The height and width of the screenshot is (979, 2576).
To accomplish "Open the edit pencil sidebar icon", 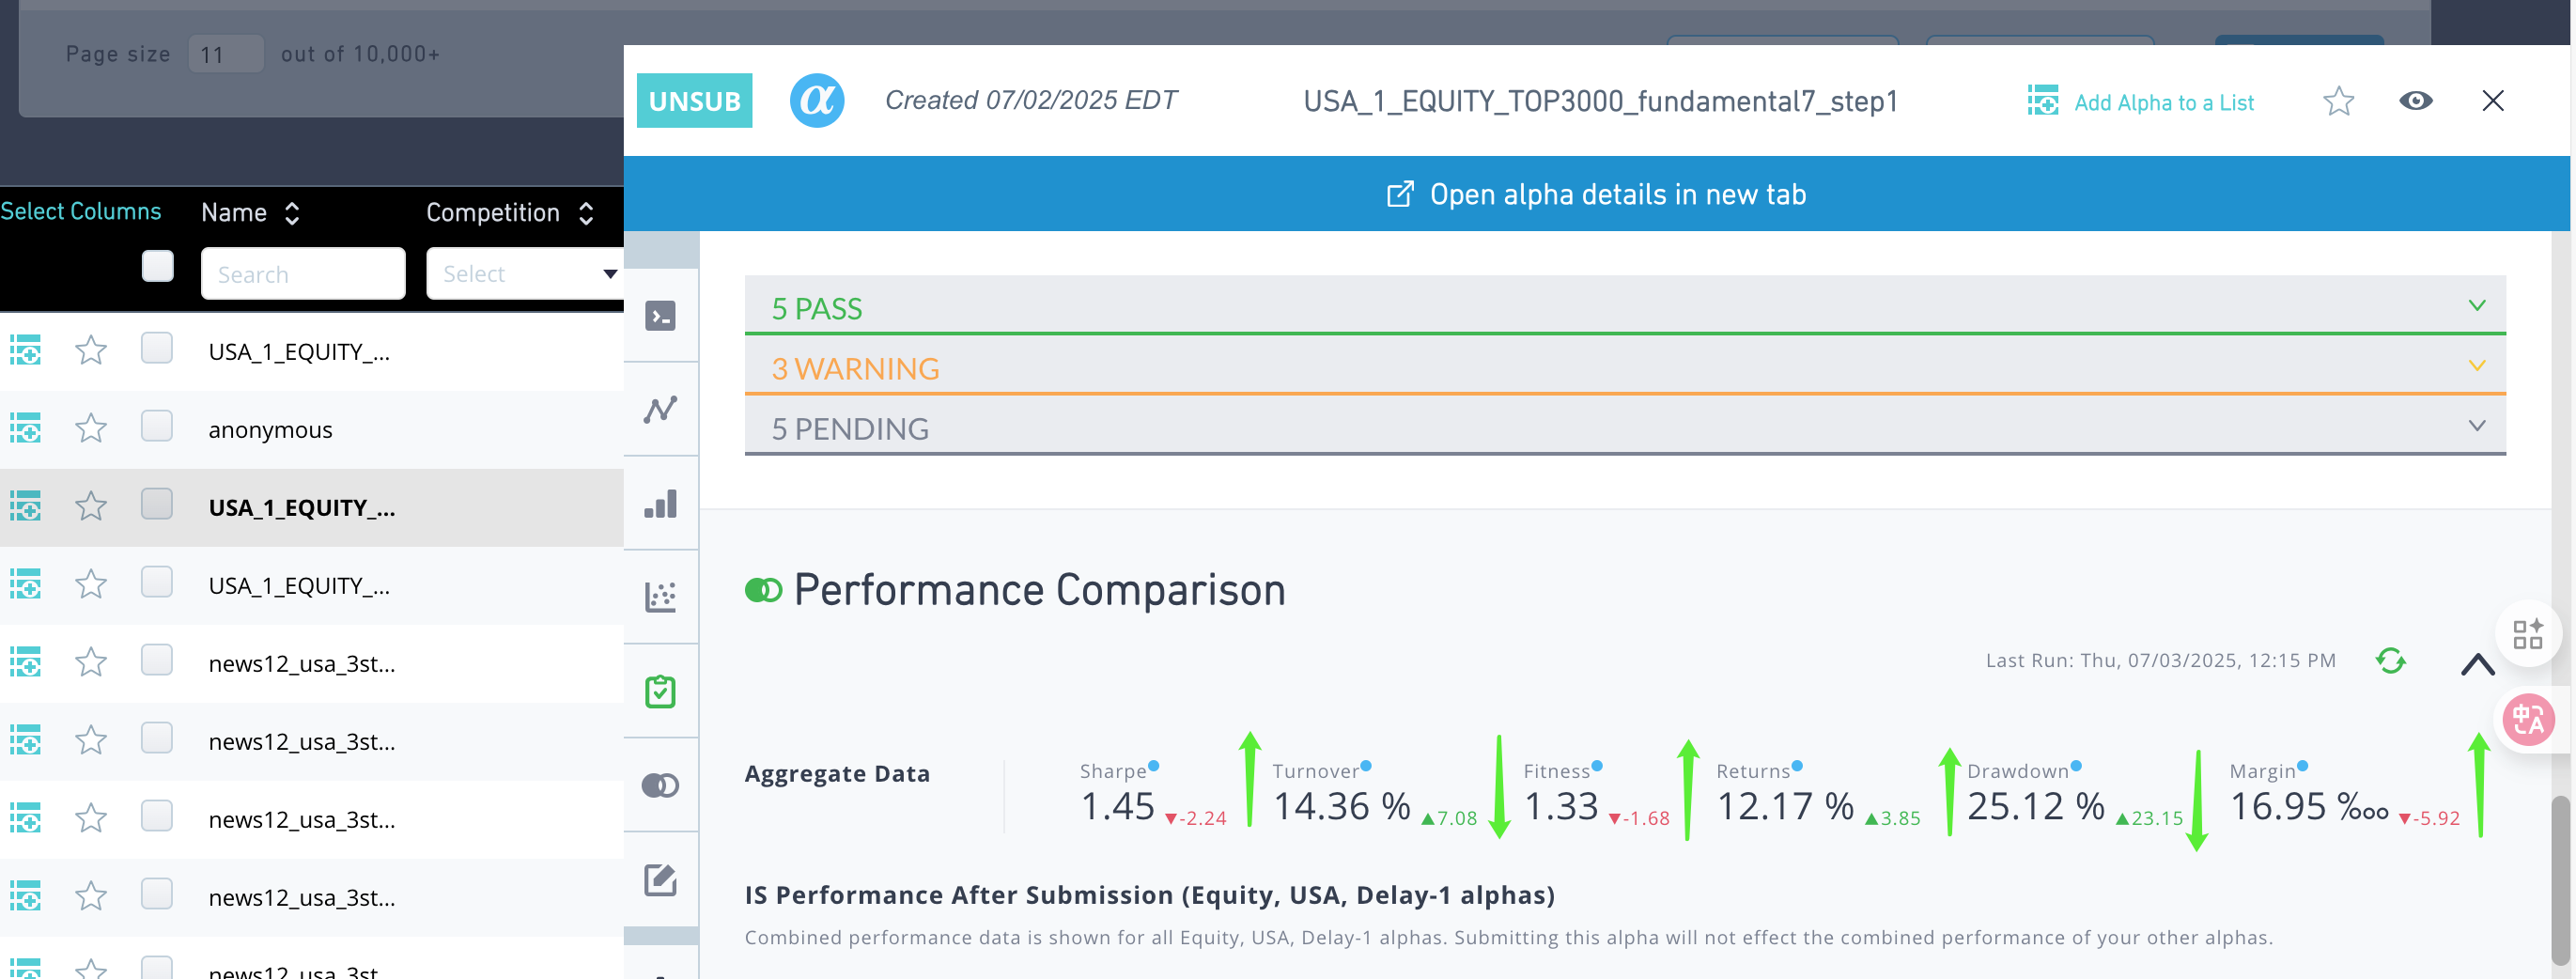I will coord(660,880).
